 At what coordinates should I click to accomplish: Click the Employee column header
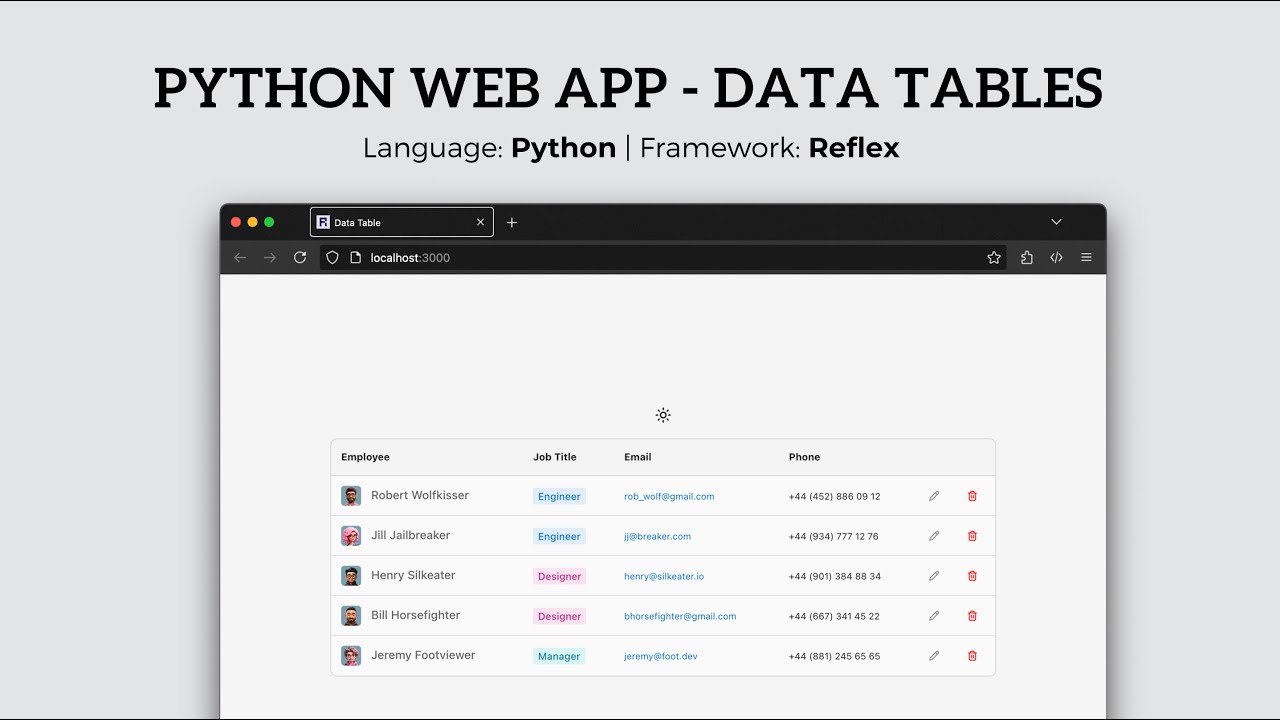point(365,457)
